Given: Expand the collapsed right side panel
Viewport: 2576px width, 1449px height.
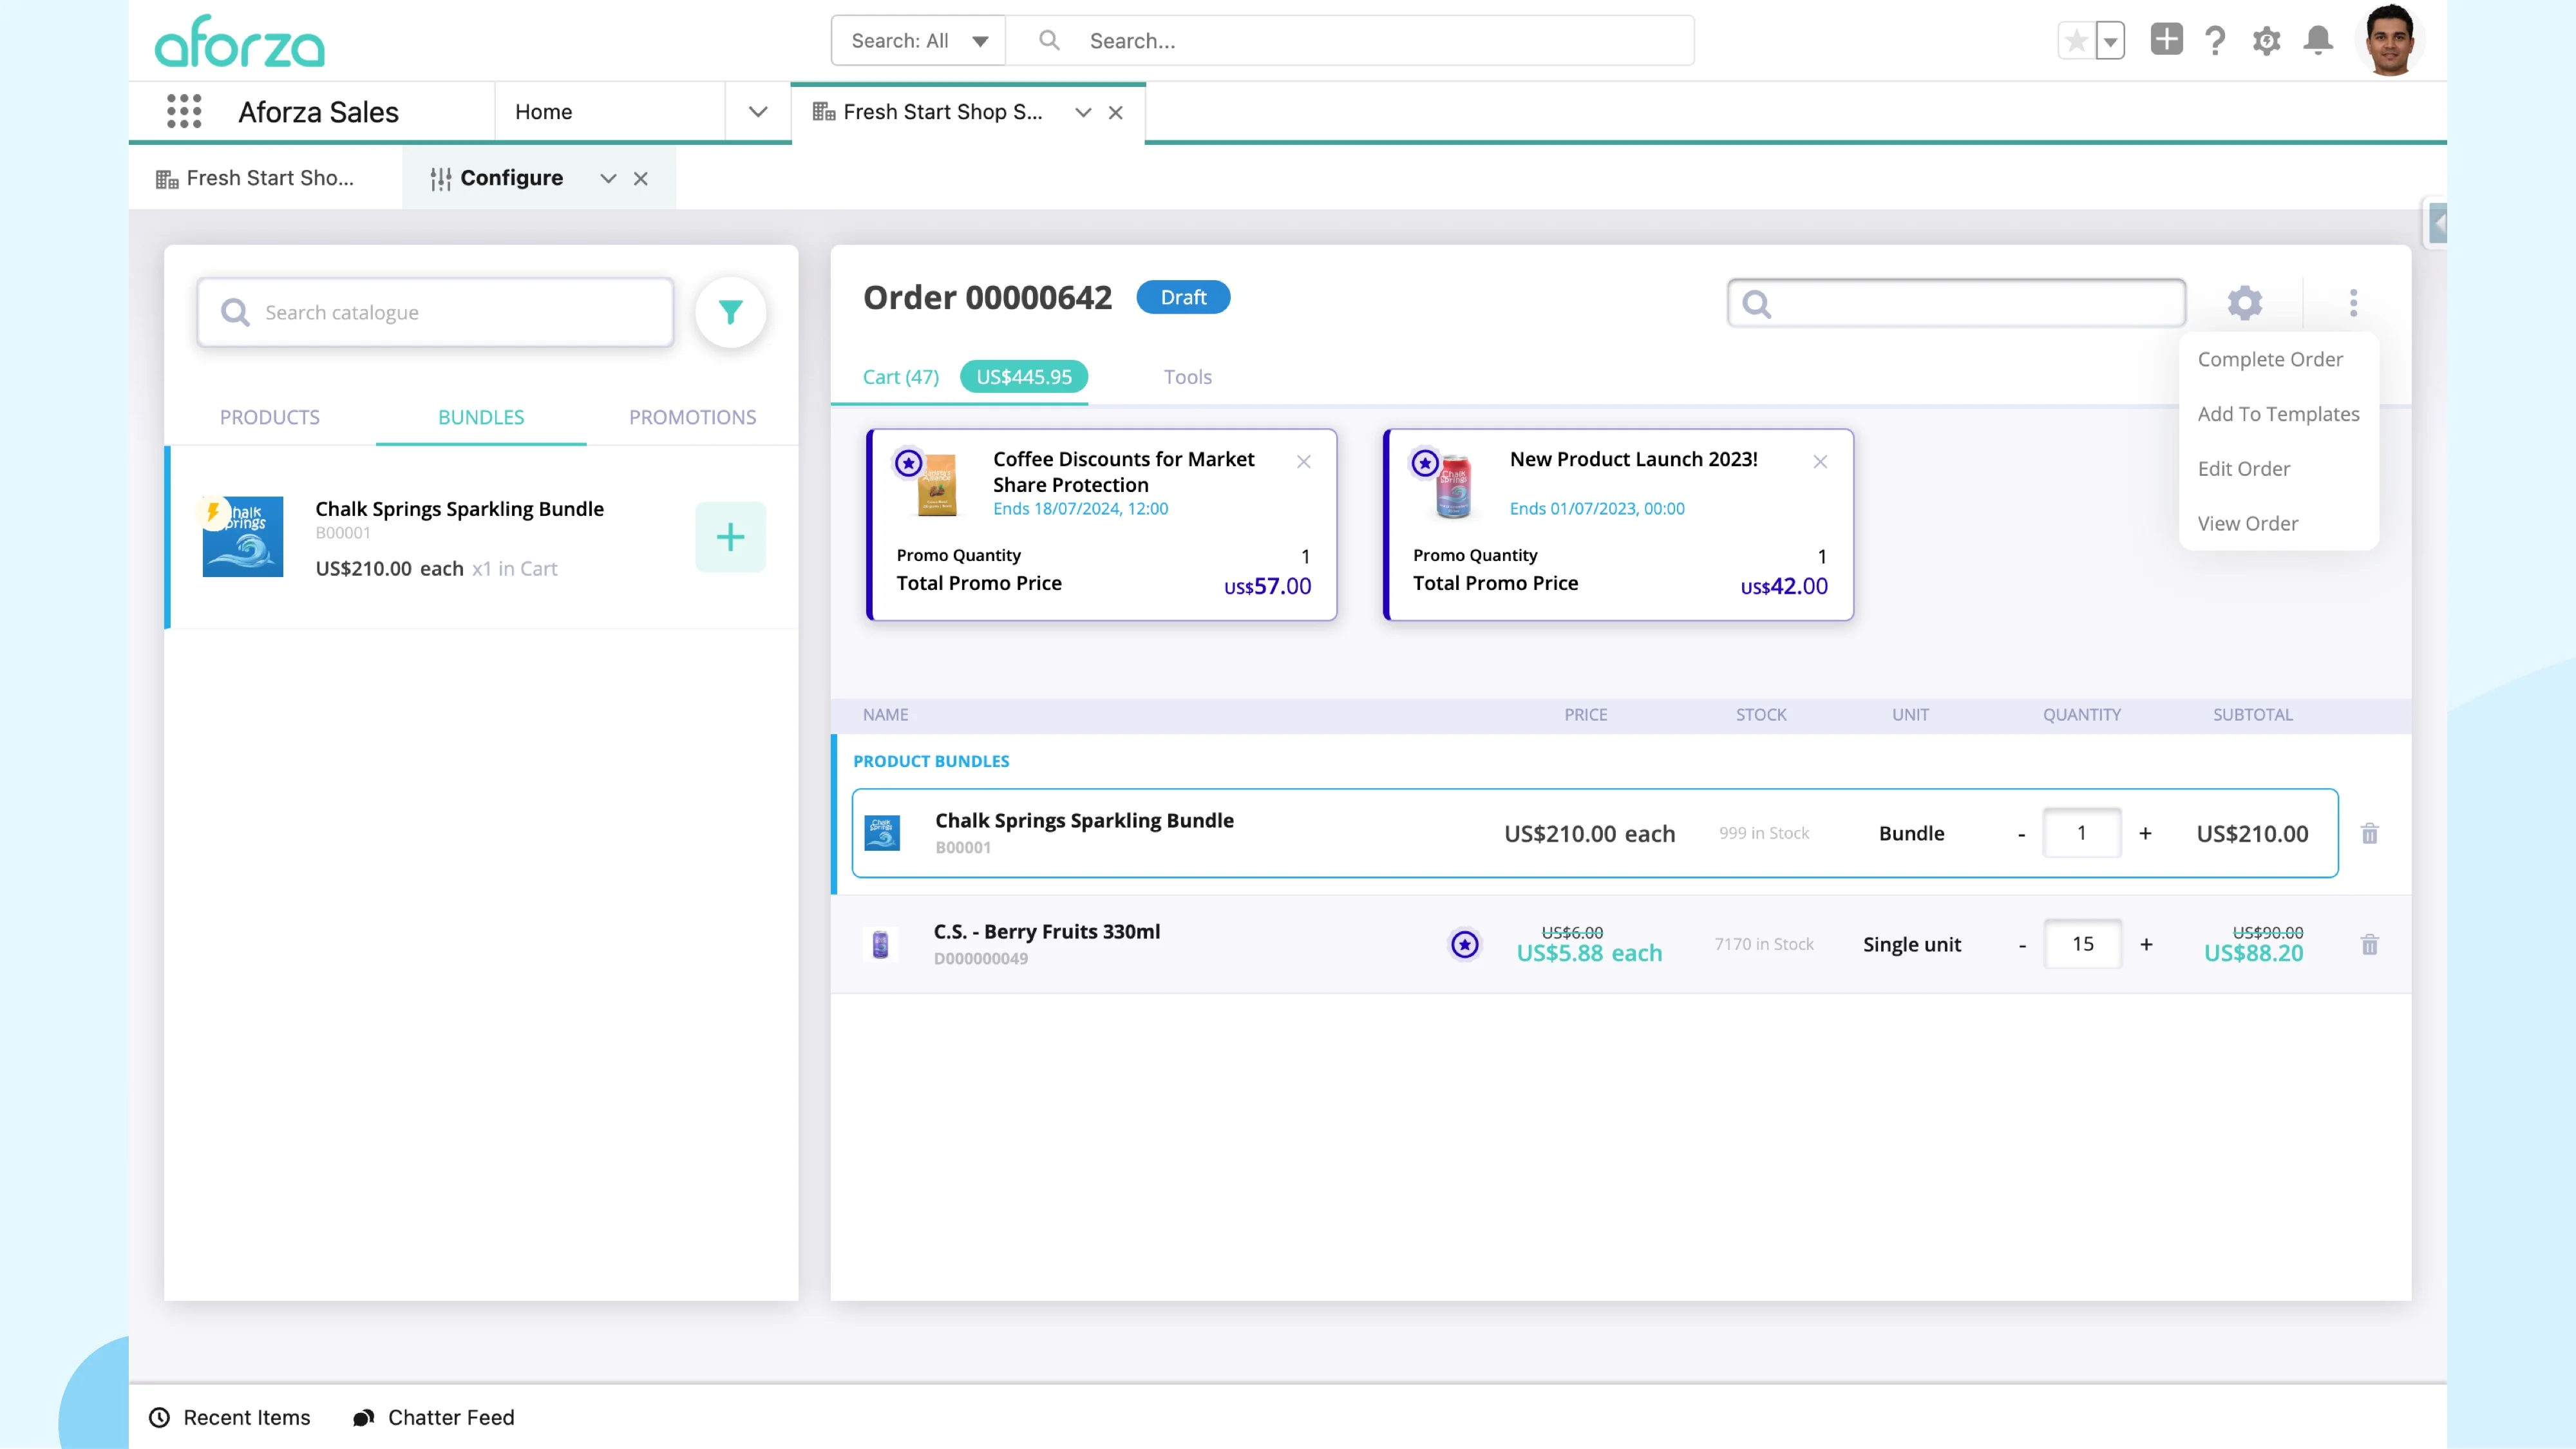Looking at the screenshot, I should point(2437,224).
